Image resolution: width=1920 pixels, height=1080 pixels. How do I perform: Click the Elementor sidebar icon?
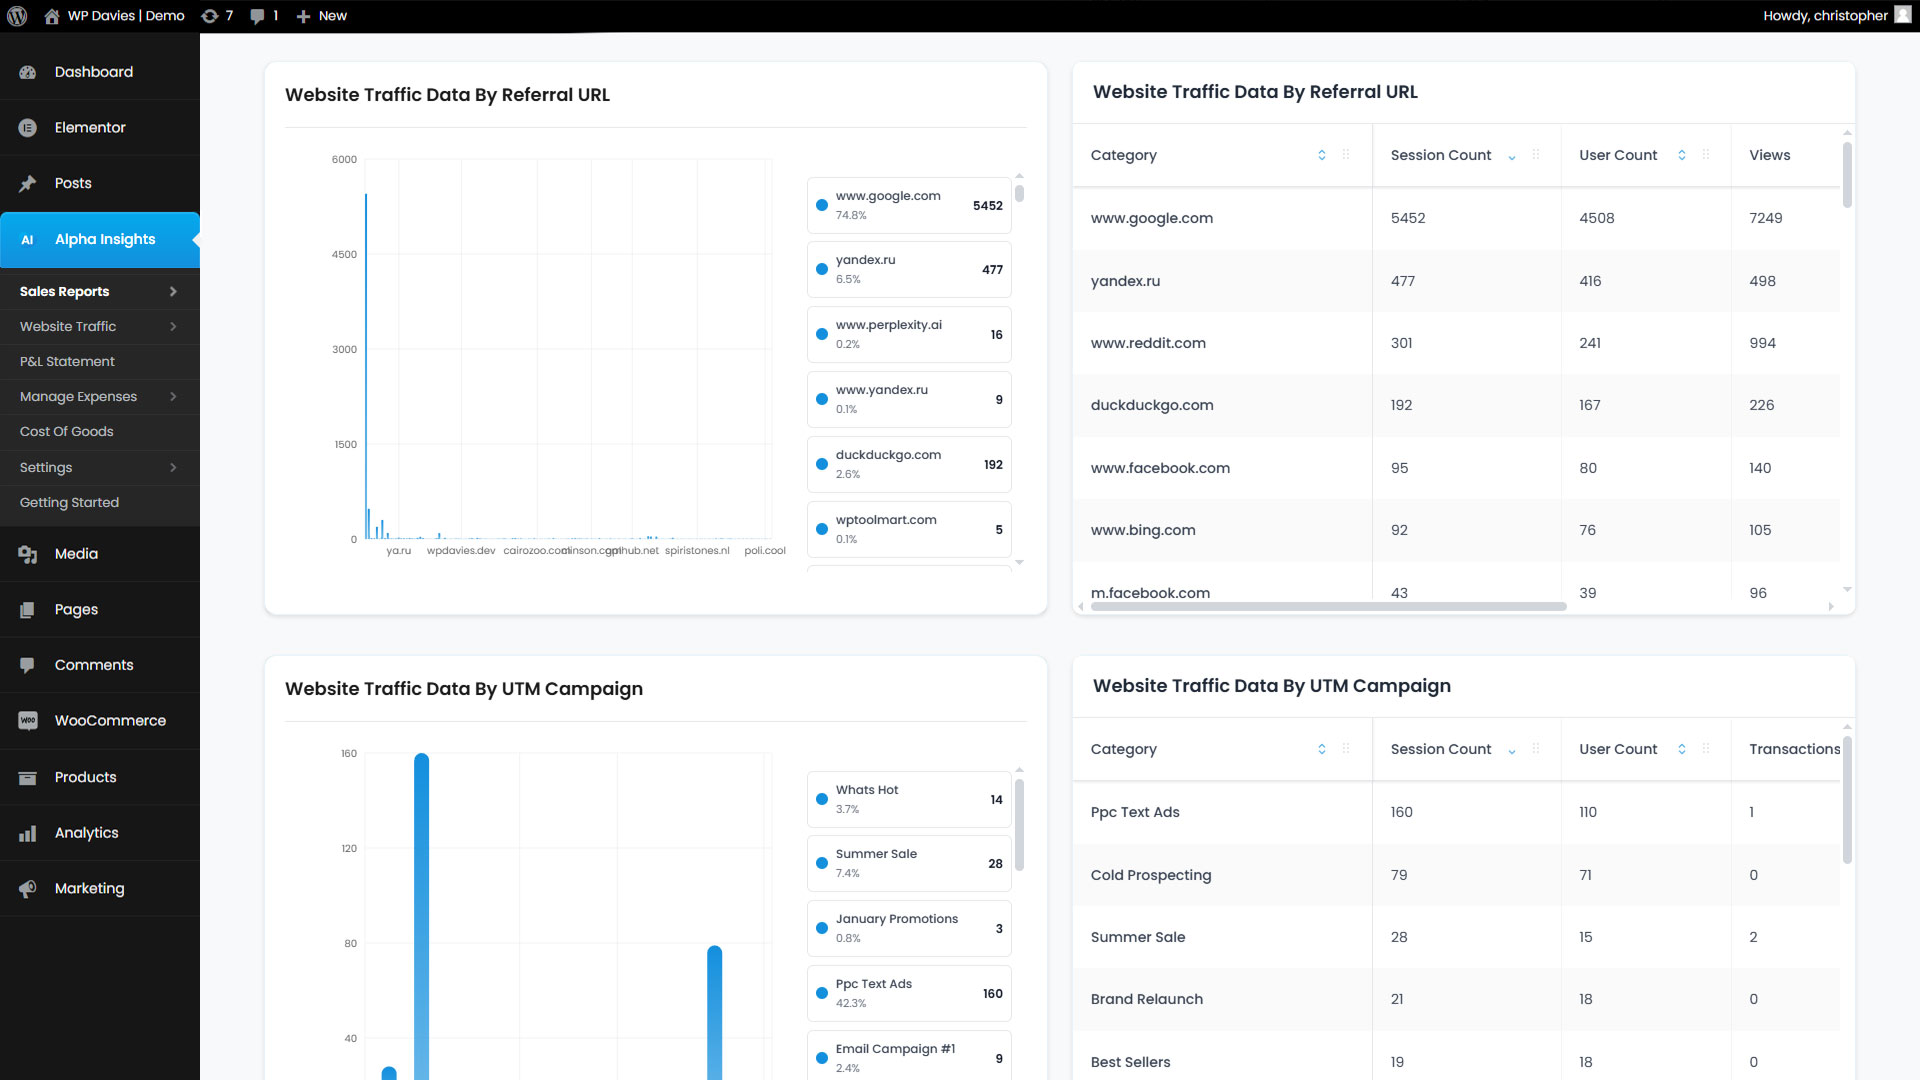tap(28, 128)
